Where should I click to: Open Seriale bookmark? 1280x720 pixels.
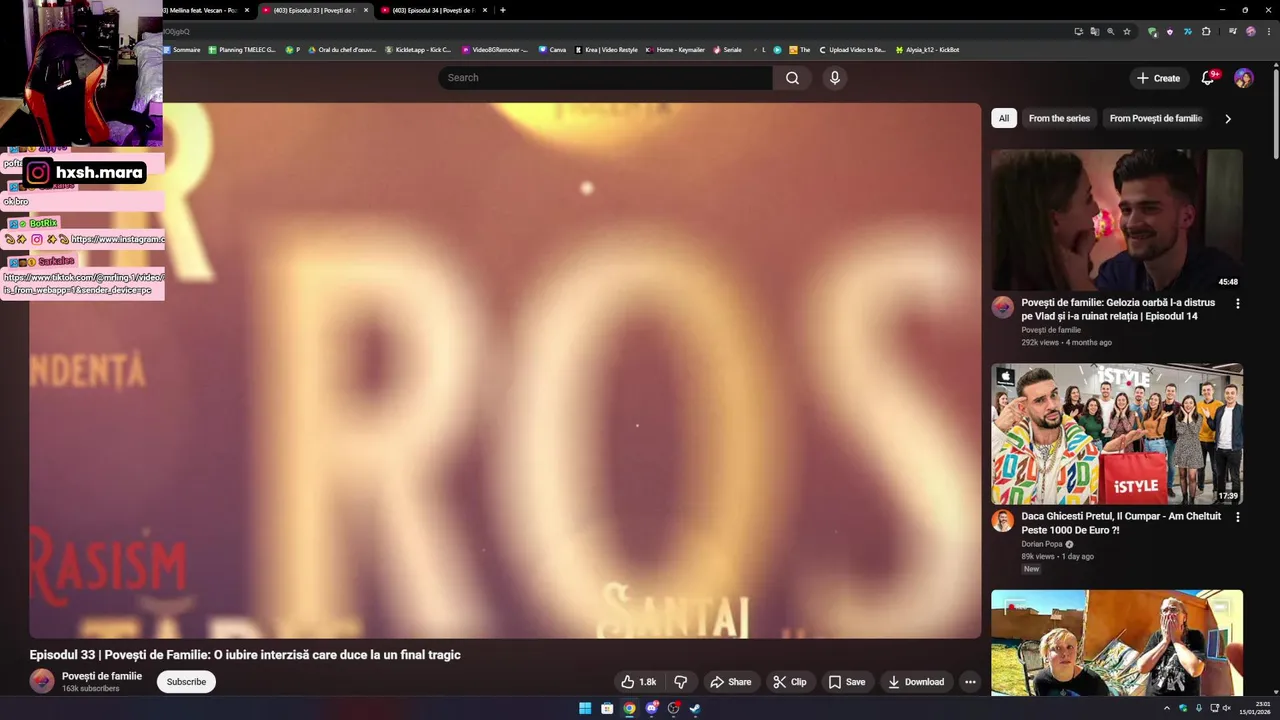727,49
